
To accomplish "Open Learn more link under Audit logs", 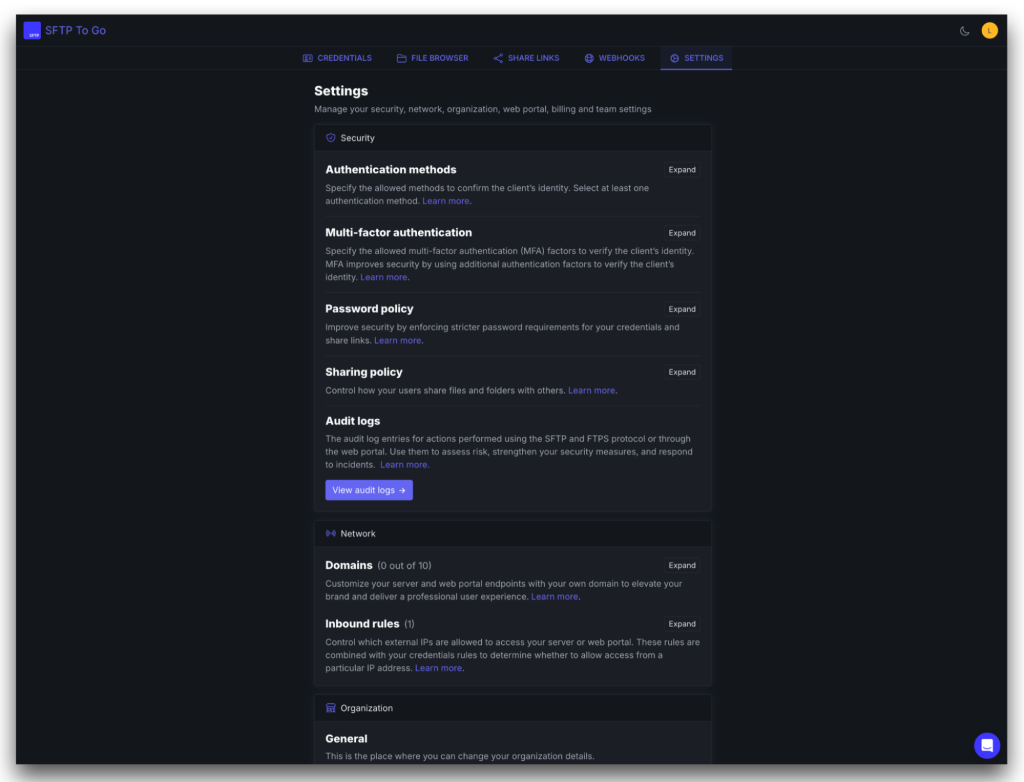I will (404, 465).
